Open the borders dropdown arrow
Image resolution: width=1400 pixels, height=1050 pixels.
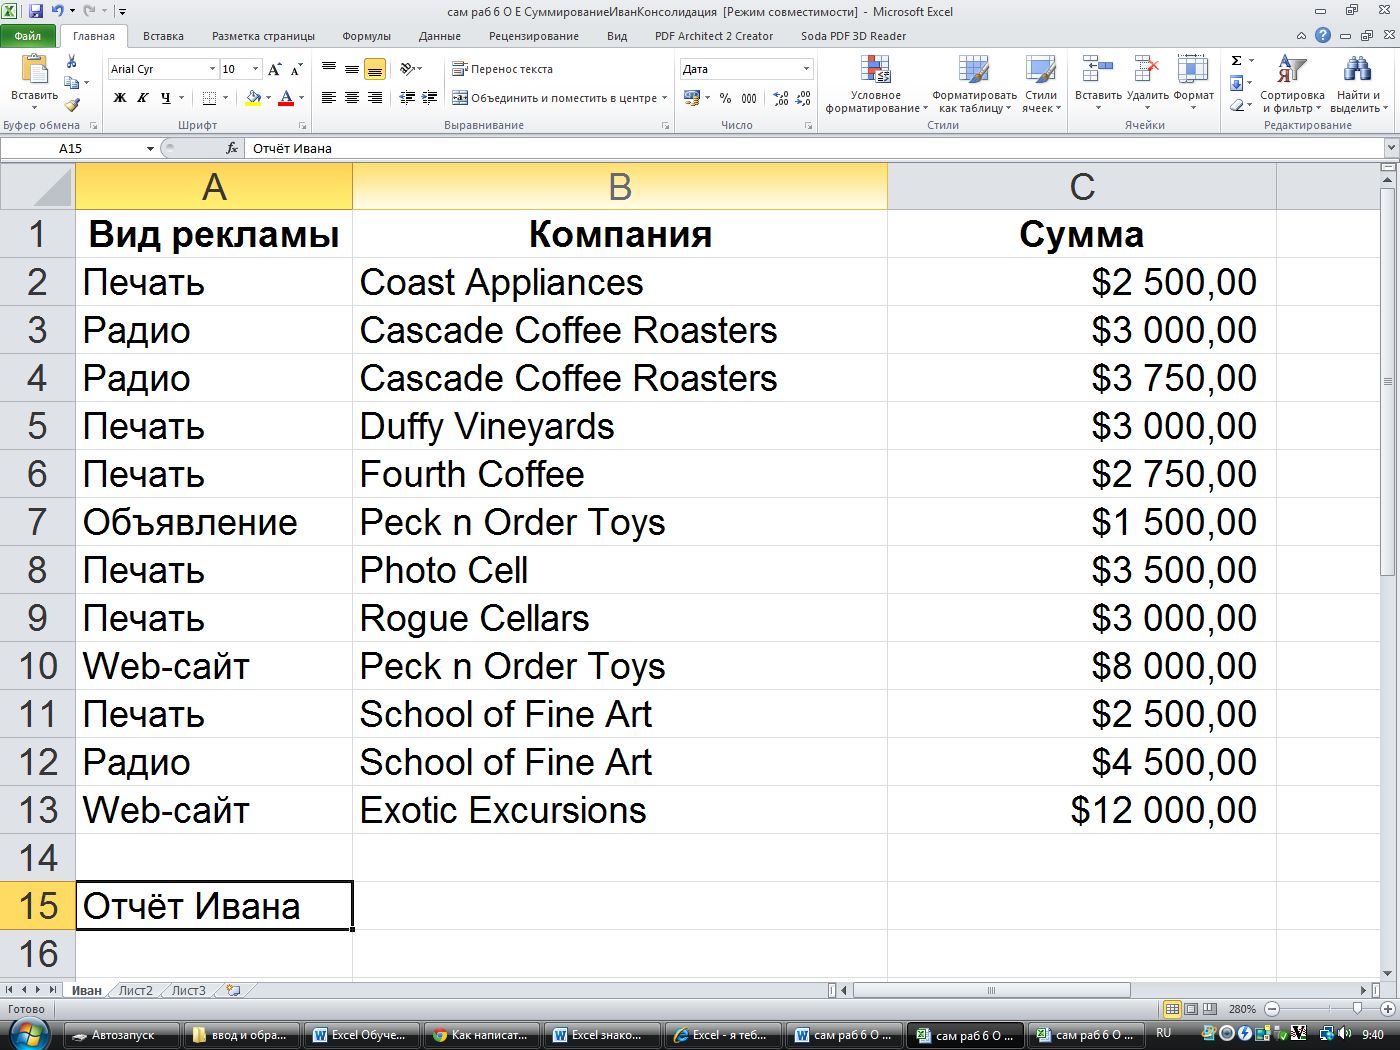225,98
